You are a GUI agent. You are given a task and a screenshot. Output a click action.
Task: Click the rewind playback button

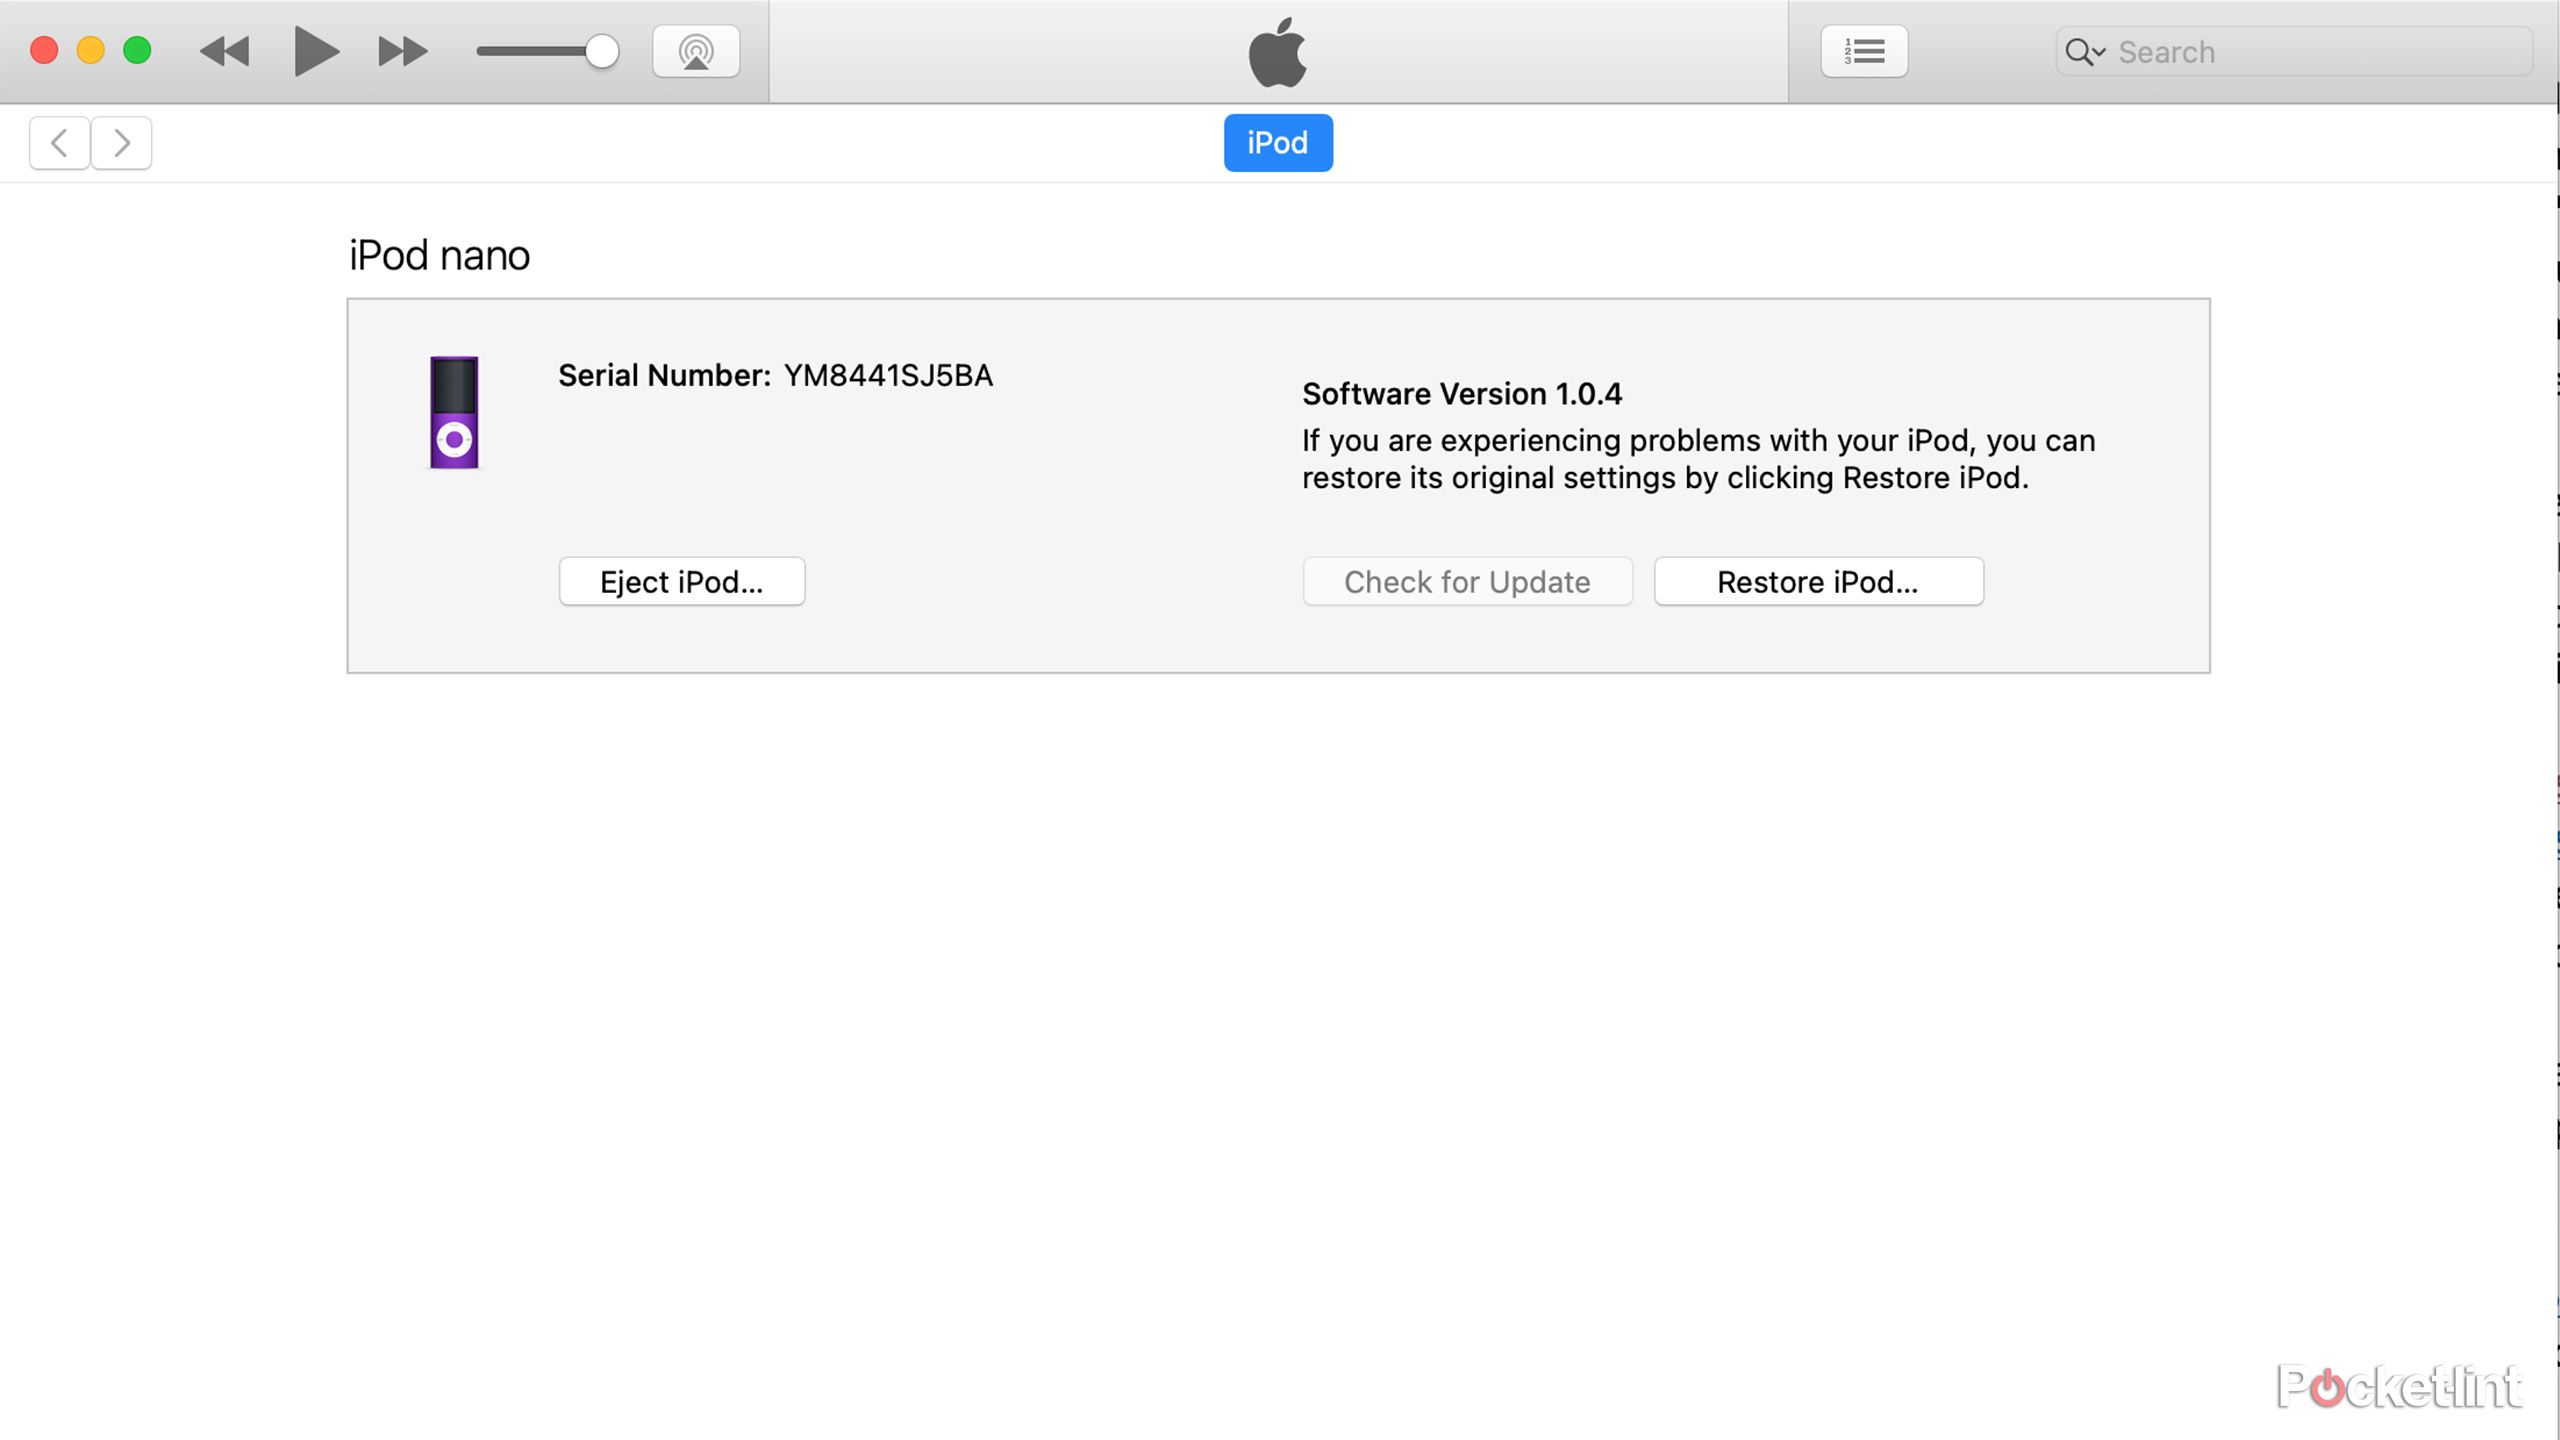(x=224, y=51)
